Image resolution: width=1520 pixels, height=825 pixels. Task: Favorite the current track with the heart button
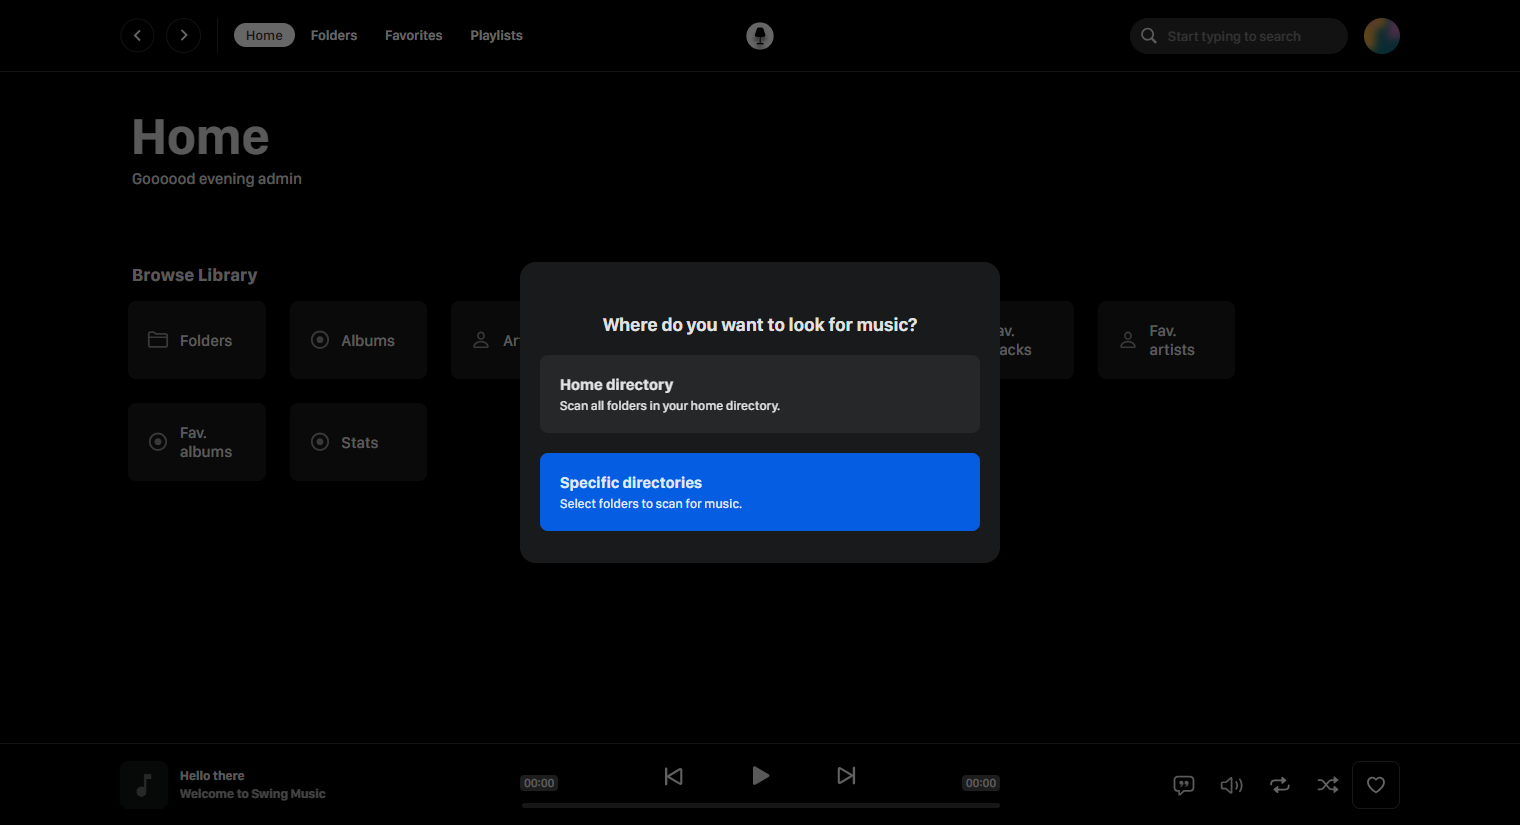[x=1376, y=785]
